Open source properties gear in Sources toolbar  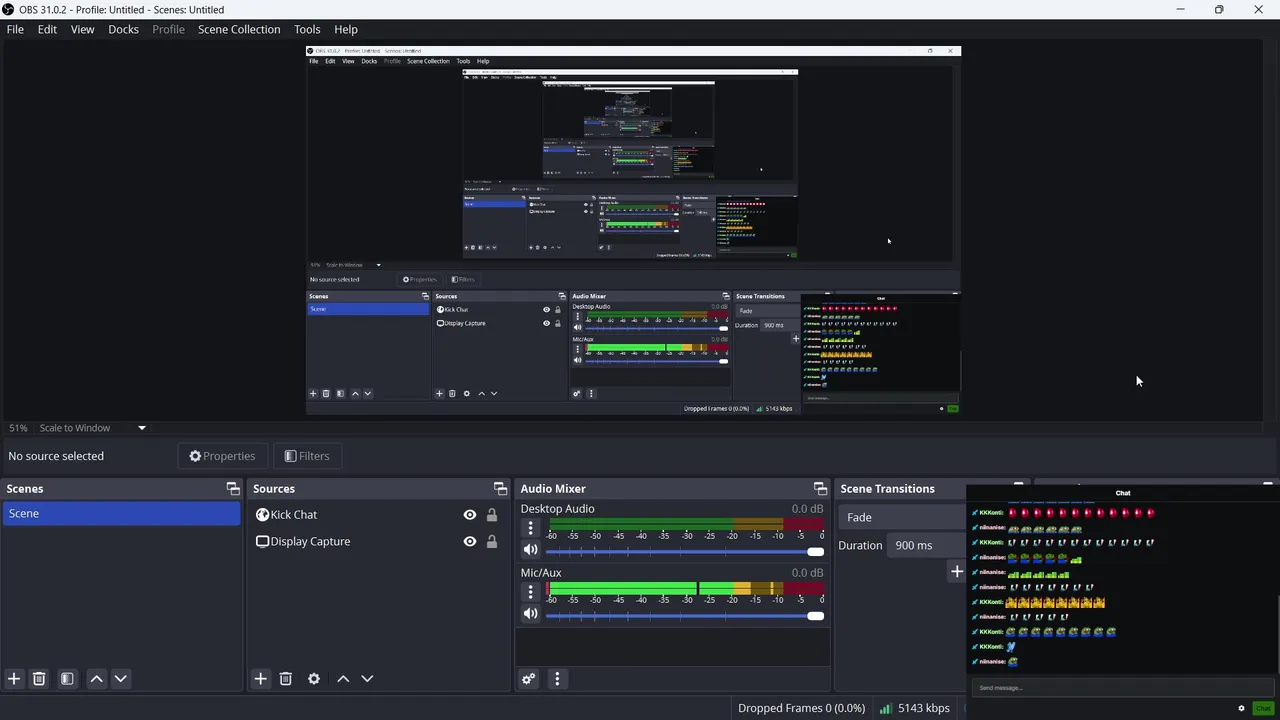click(x=314, y=678)
